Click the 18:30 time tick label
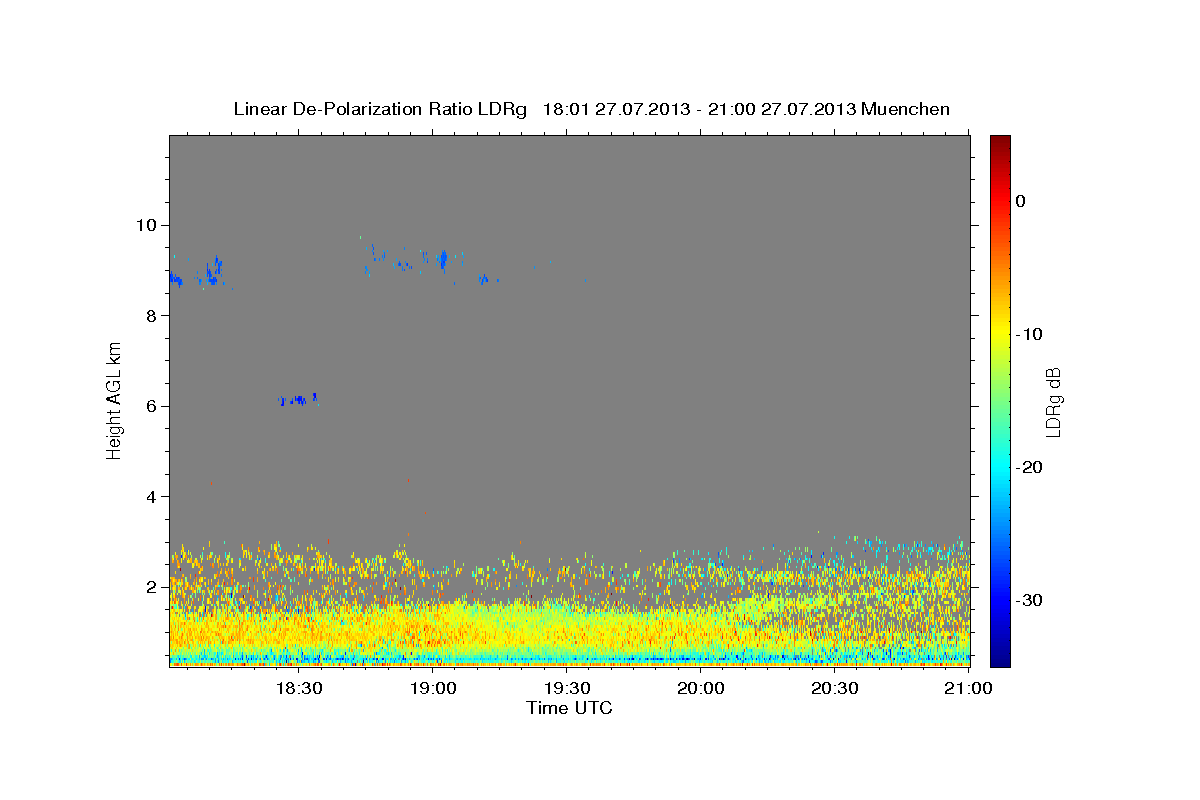The image size is (1200, 800). 299,689
